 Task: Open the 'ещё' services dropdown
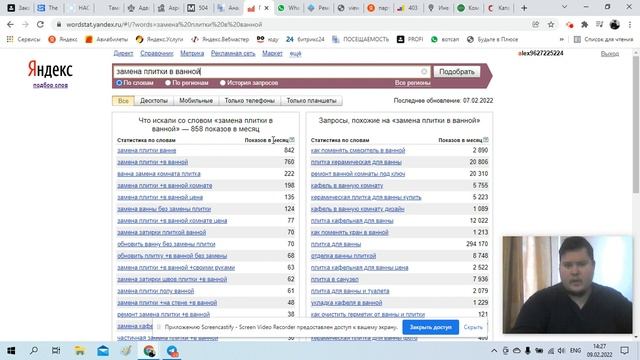[295, 53]
